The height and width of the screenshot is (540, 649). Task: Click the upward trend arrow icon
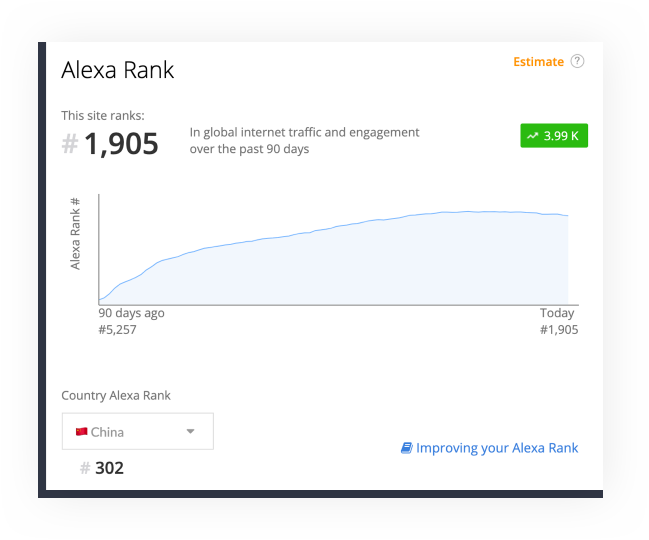[532, 136]
